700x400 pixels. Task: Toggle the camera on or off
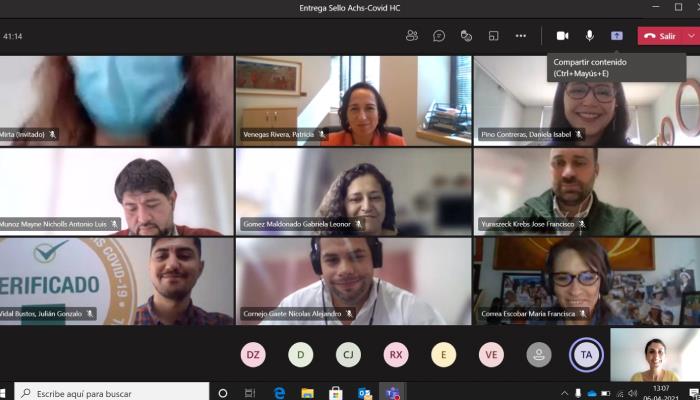click(562, 36)
